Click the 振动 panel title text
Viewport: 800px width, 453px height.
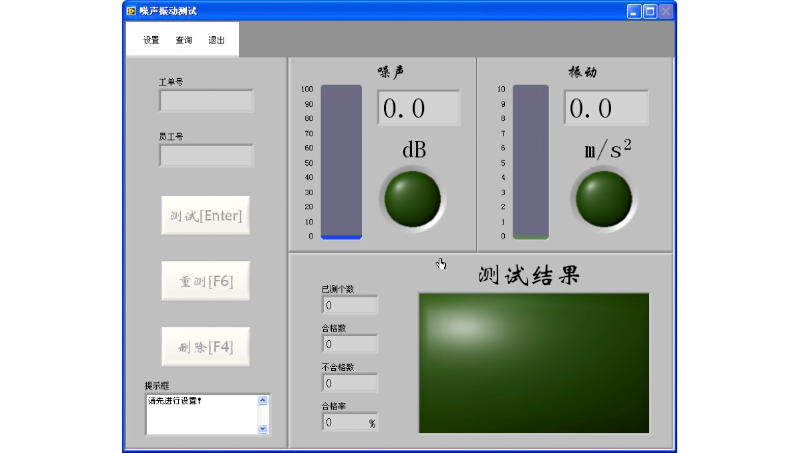click(583, 72)
